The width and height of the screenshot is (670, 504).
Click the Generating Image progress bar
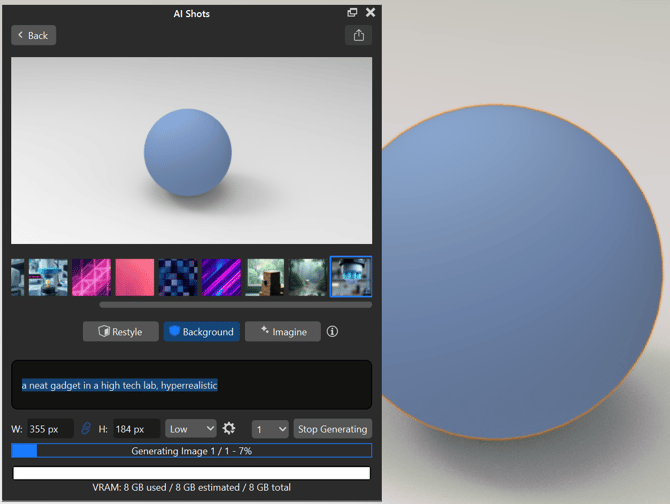click(191, 451)
